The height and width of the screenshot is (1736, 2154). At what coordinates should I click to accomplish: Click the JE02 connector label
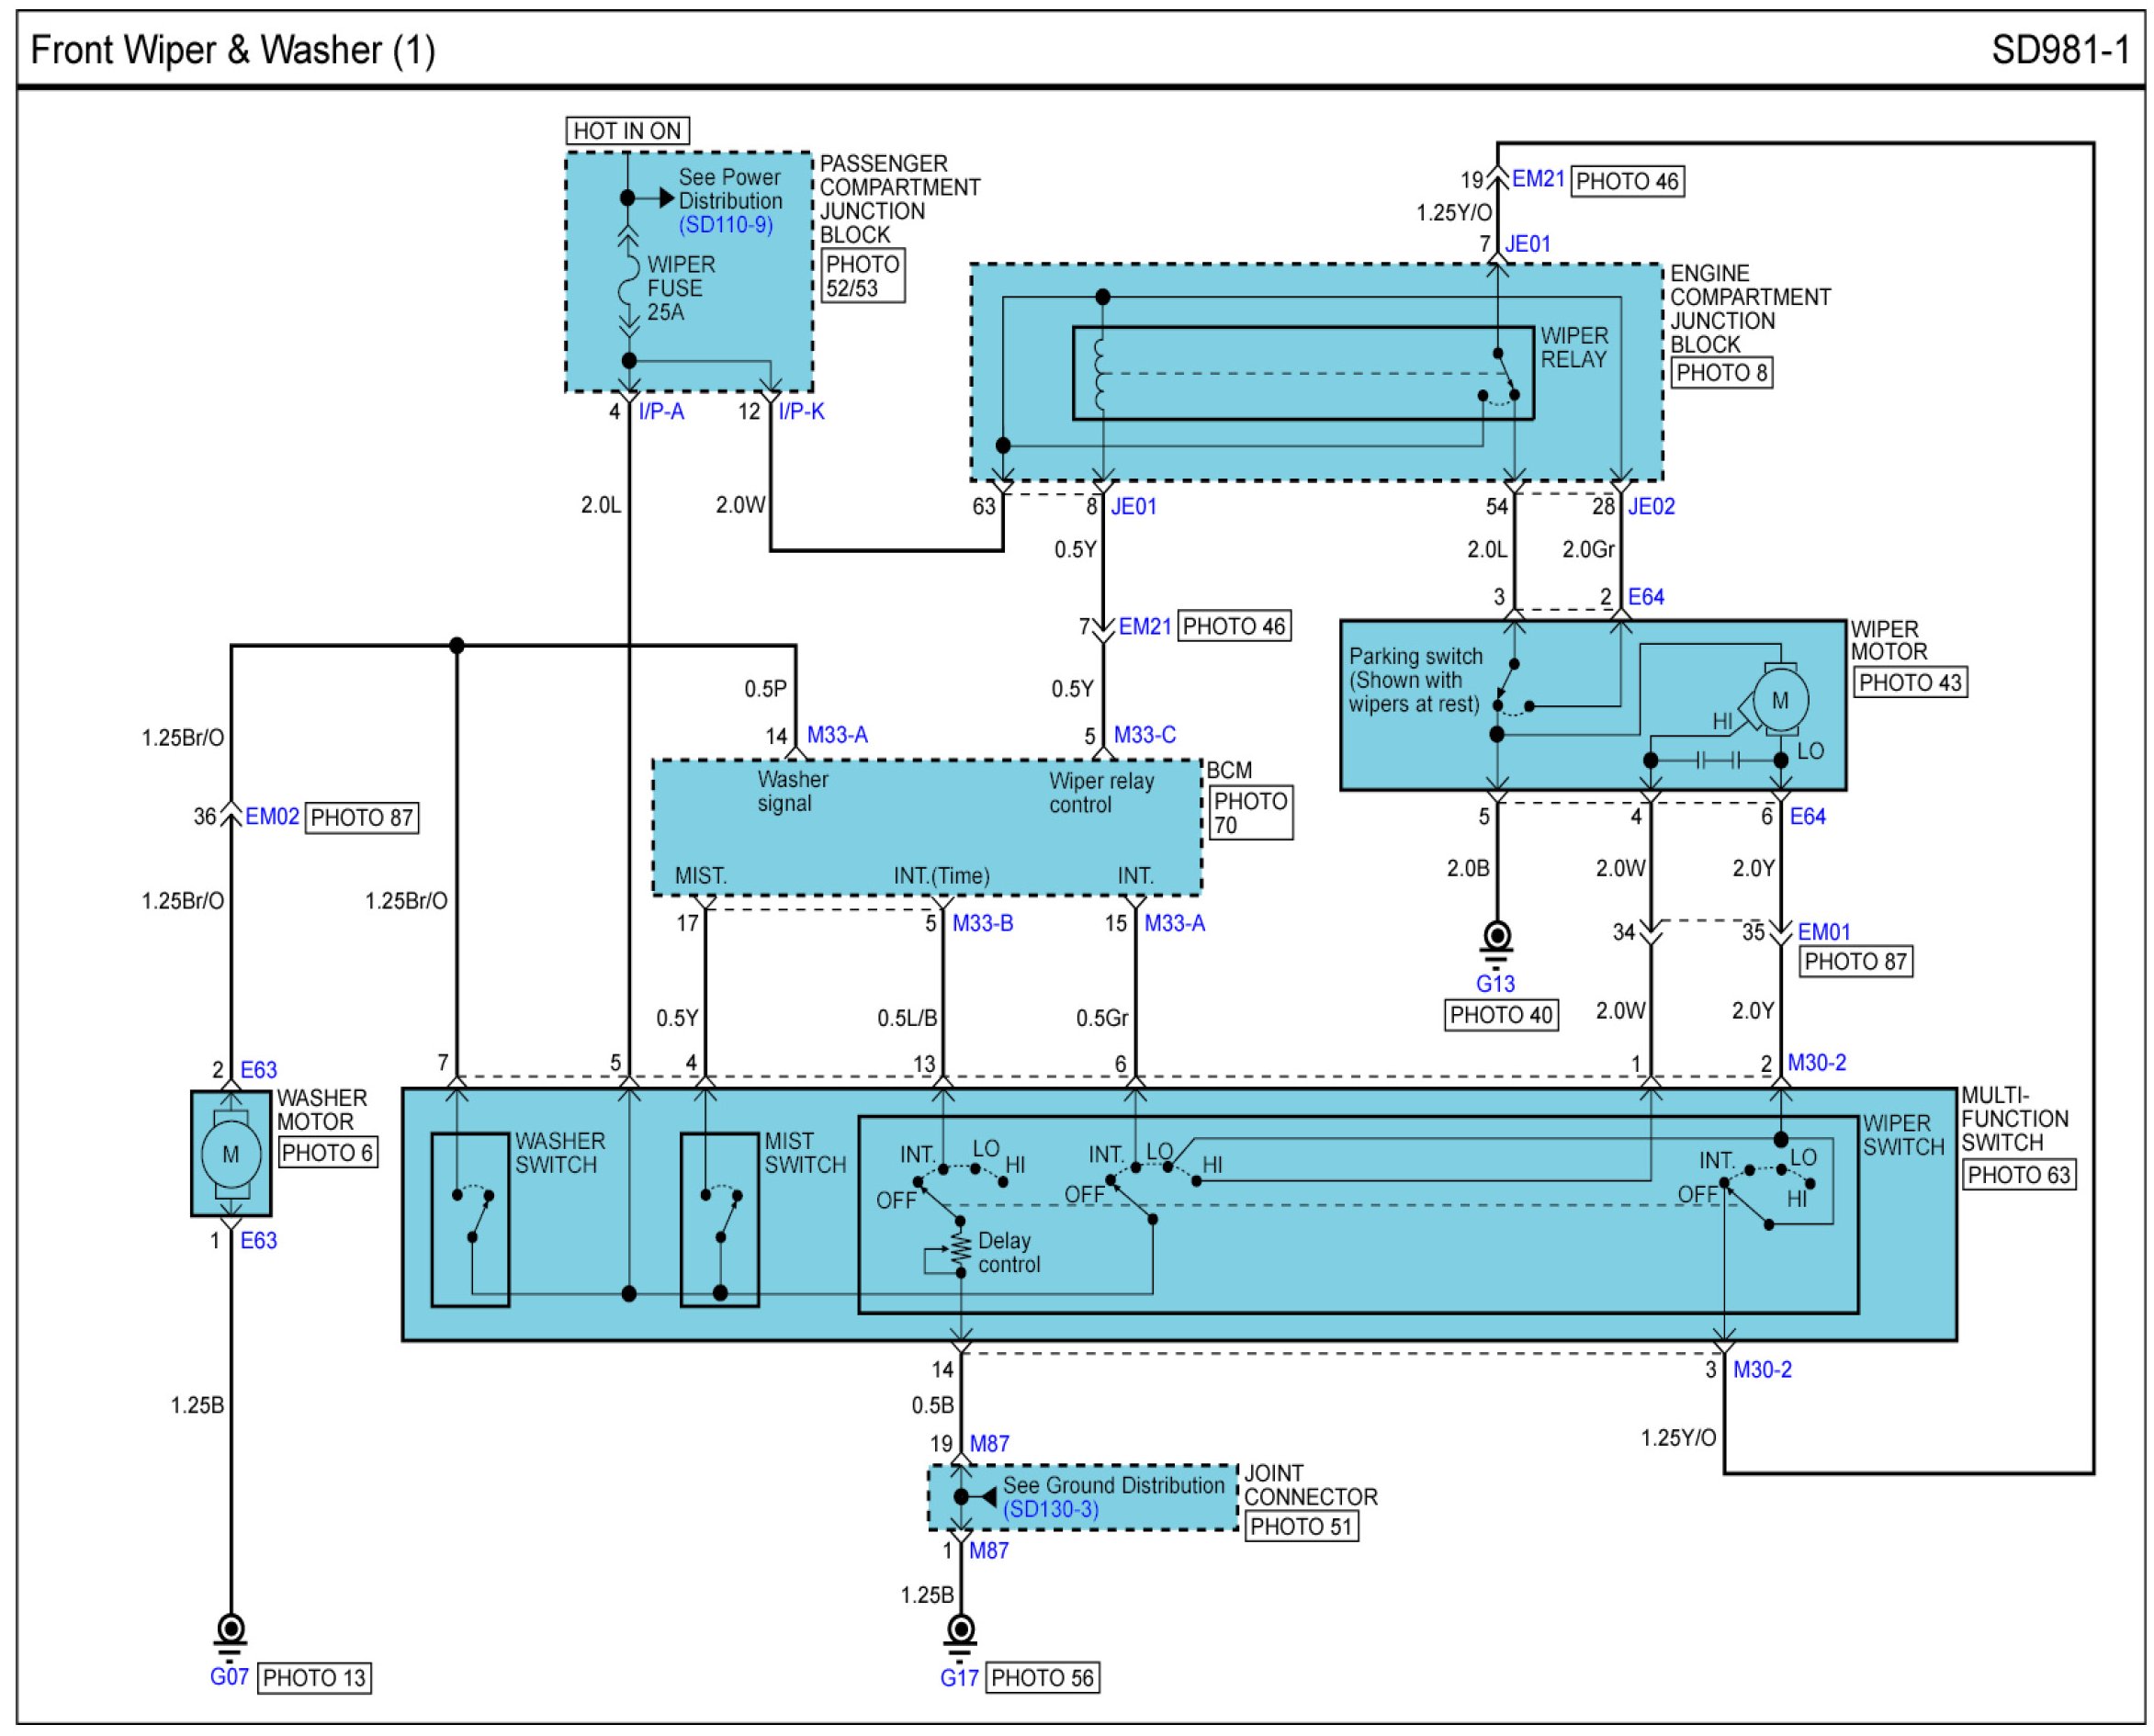1650,507
